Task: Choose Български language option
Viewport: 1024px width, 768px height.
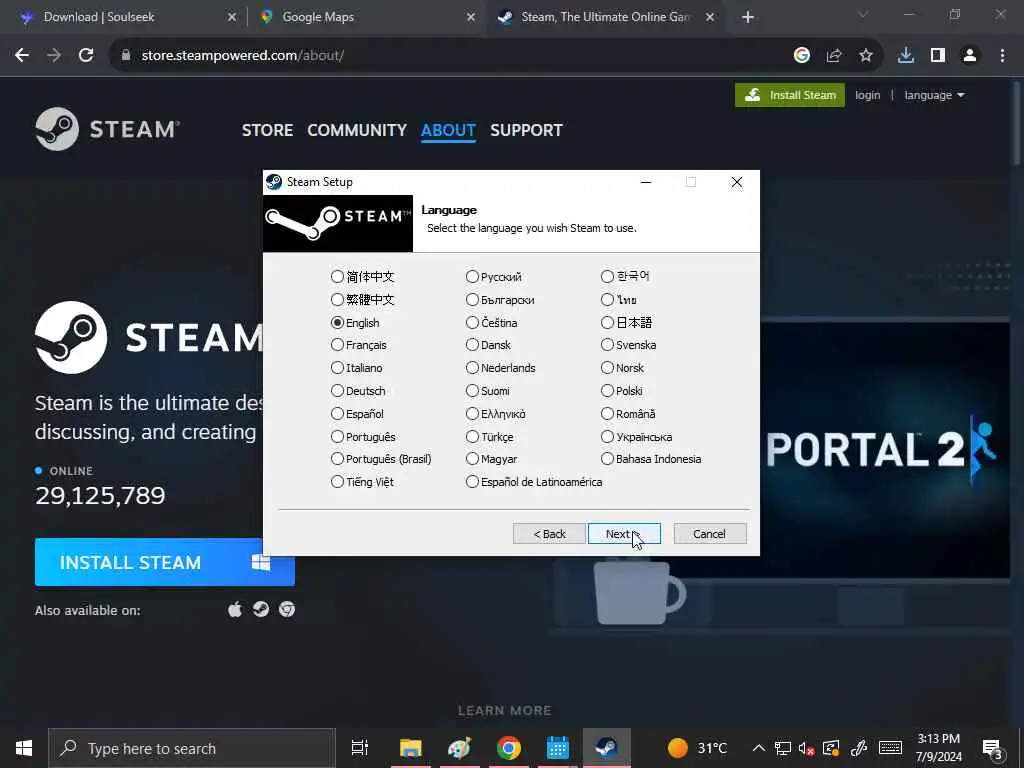Action: (x=472, y=300)
